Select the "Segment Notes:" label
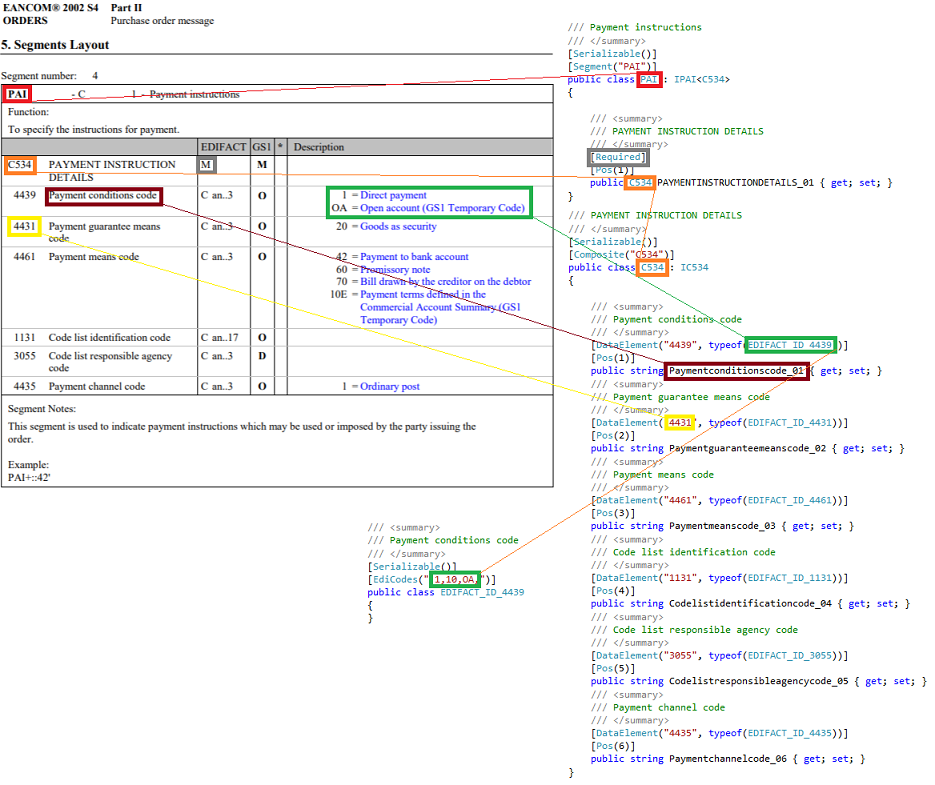The image size is (935, 785). click(42, 409)
